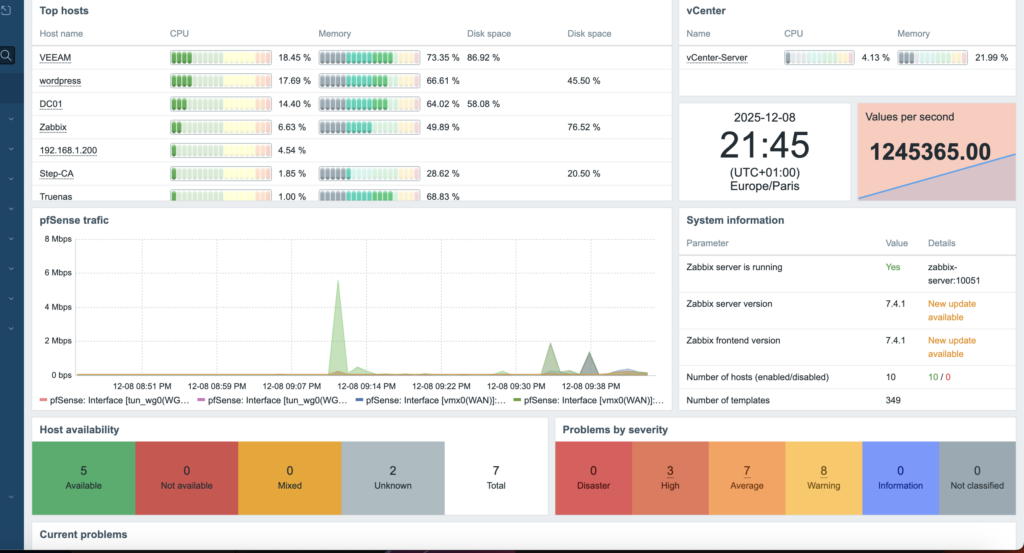Expand the bottommost sidebar menu chevron

pyautogui.click(x=10, y=328)
